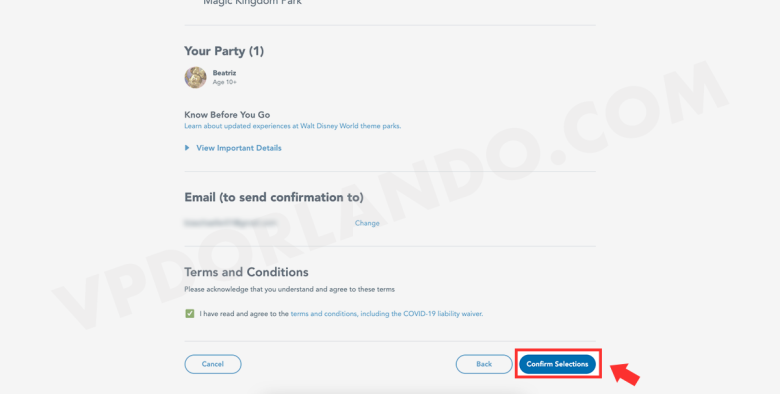The width and height of the screenshot is (780, 394).
Task: Click the Age 10+ label under Beatriz
Action: 225,82
